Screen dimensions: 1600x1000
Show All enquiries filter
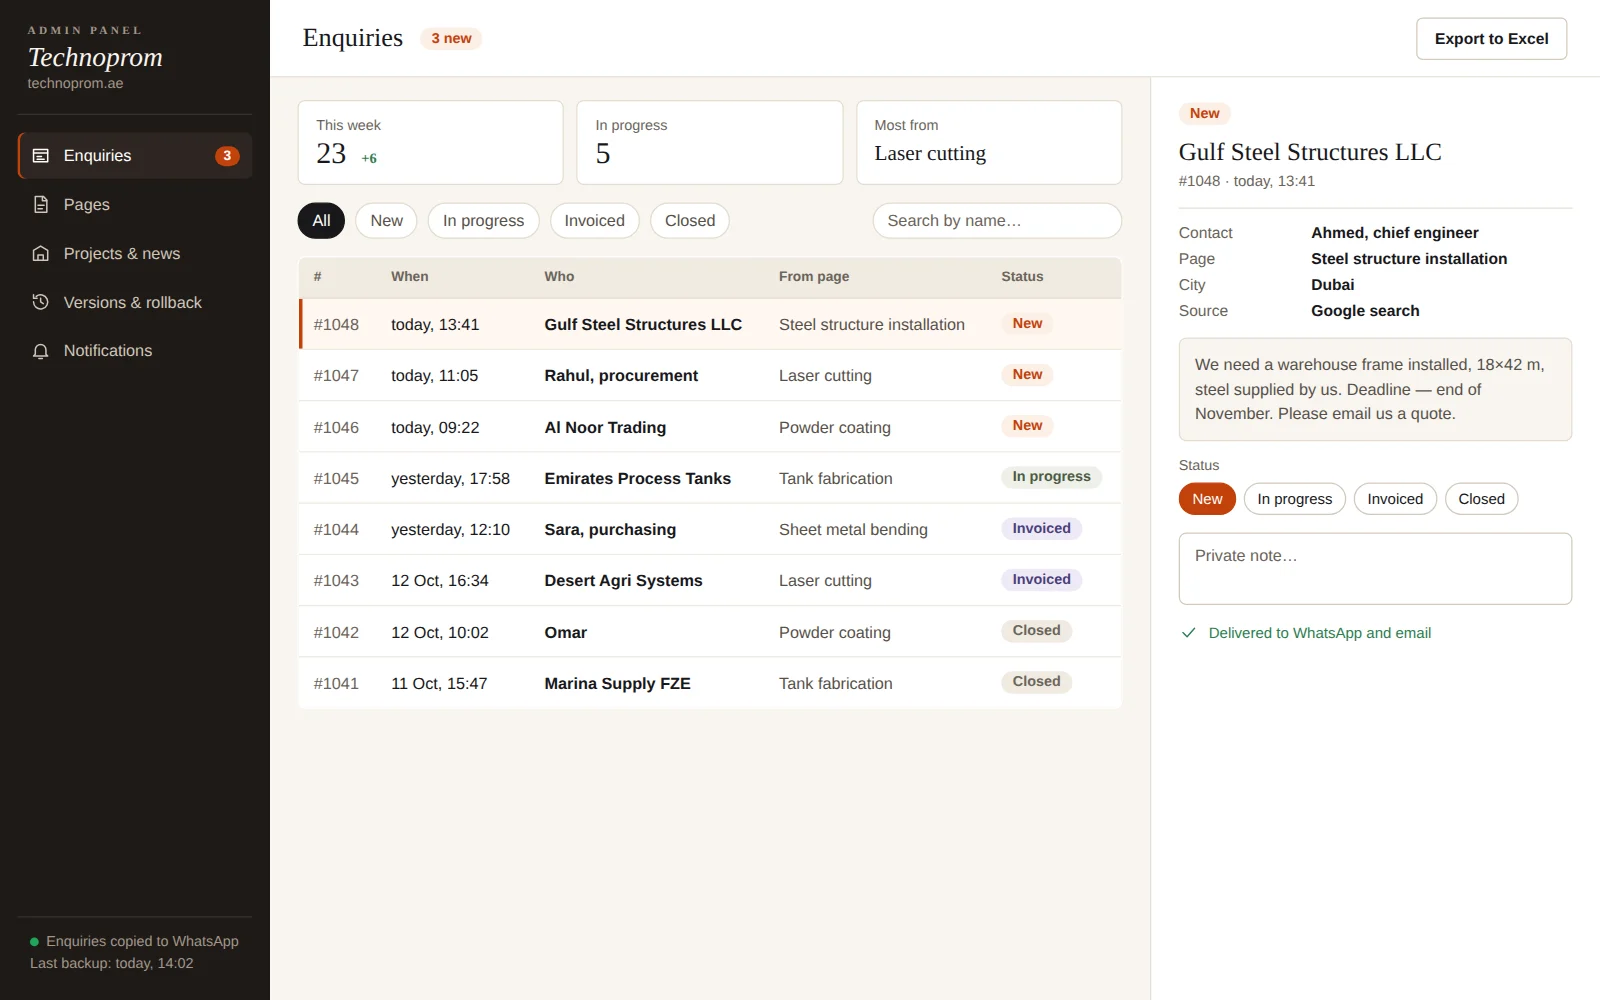pos(321,221)
